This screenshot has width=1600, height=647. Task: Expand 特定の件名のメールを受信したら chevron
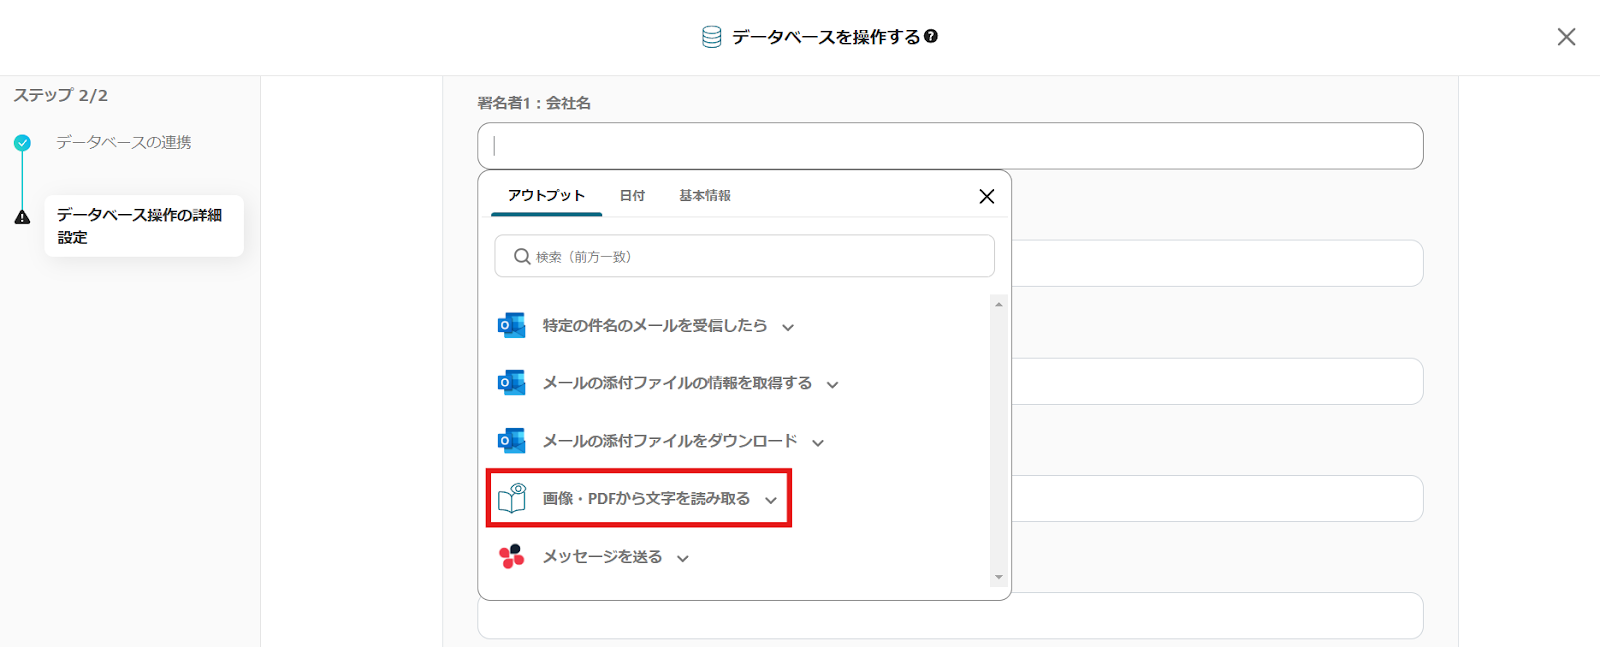(x=788, y=327)
